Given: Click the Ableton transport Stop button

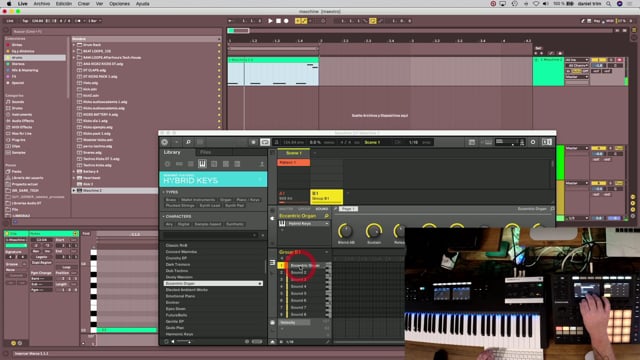Looking at the screenshot, I should (x=278, y=21).
